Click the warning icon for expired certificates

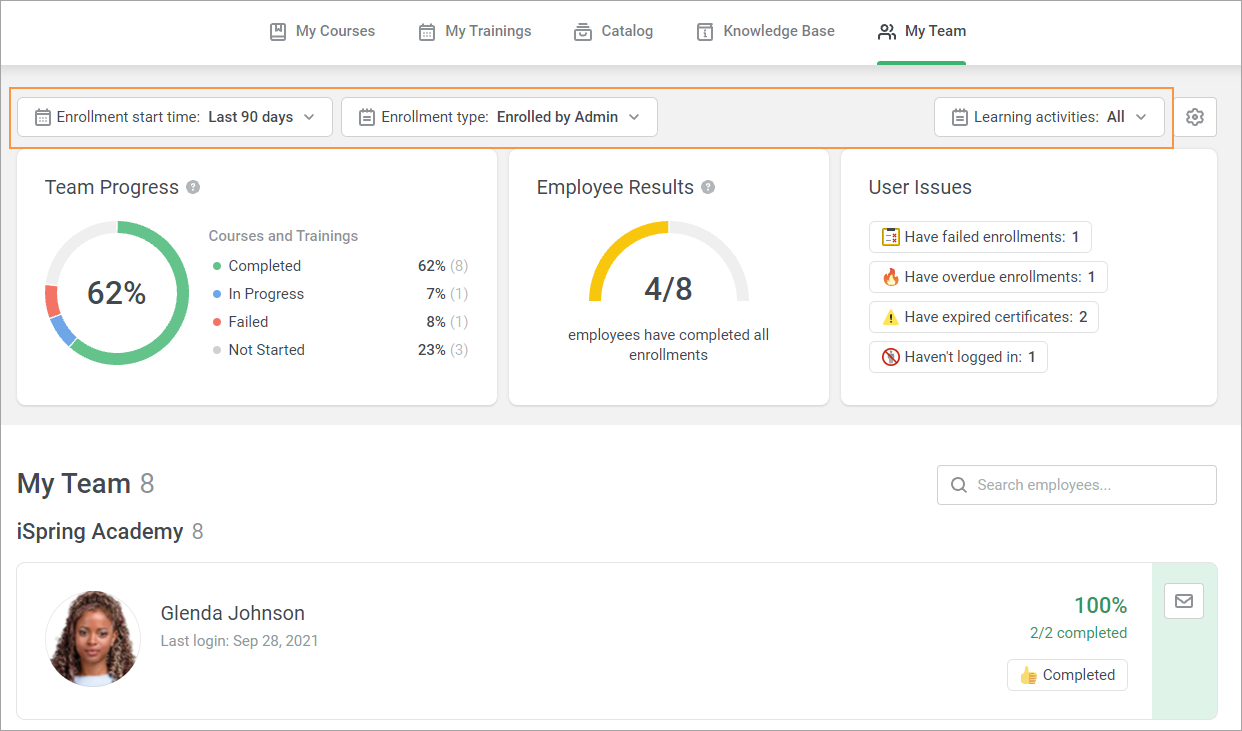[890, 317]
